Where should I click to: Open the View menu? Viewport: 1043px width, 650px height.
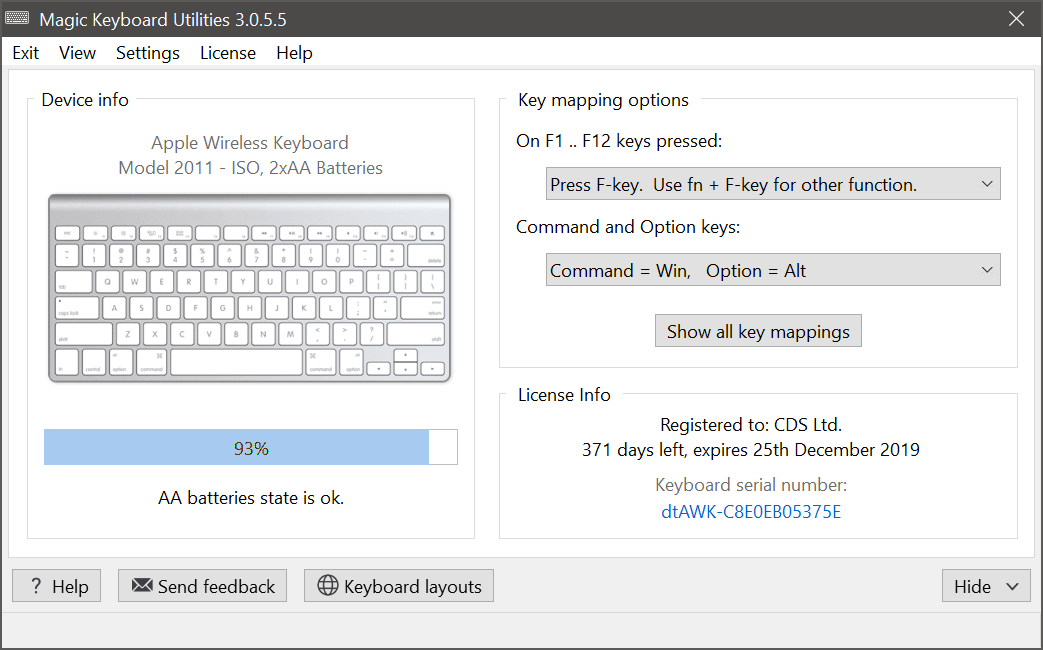point(77,52)
